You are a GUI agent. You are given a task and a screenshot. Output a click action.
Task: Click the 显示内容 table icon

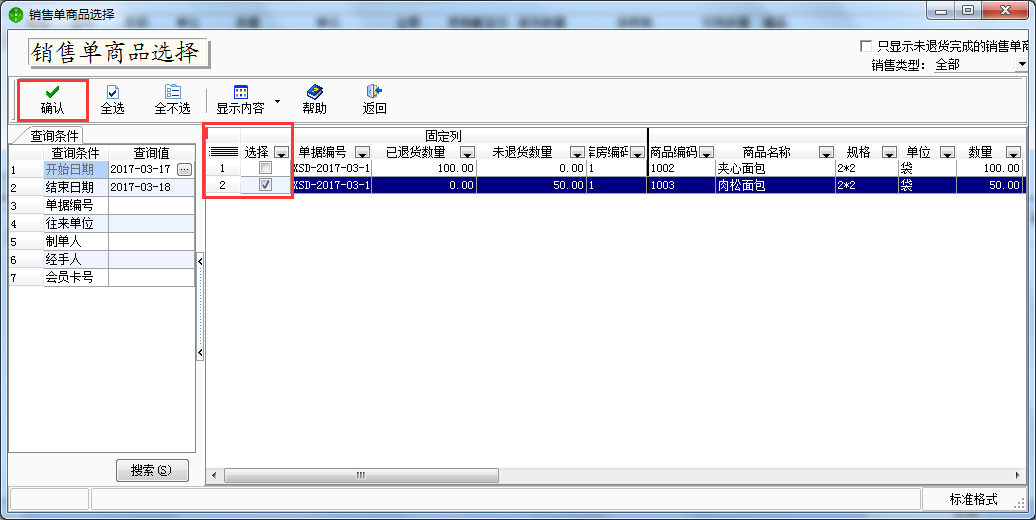(240, 91)
